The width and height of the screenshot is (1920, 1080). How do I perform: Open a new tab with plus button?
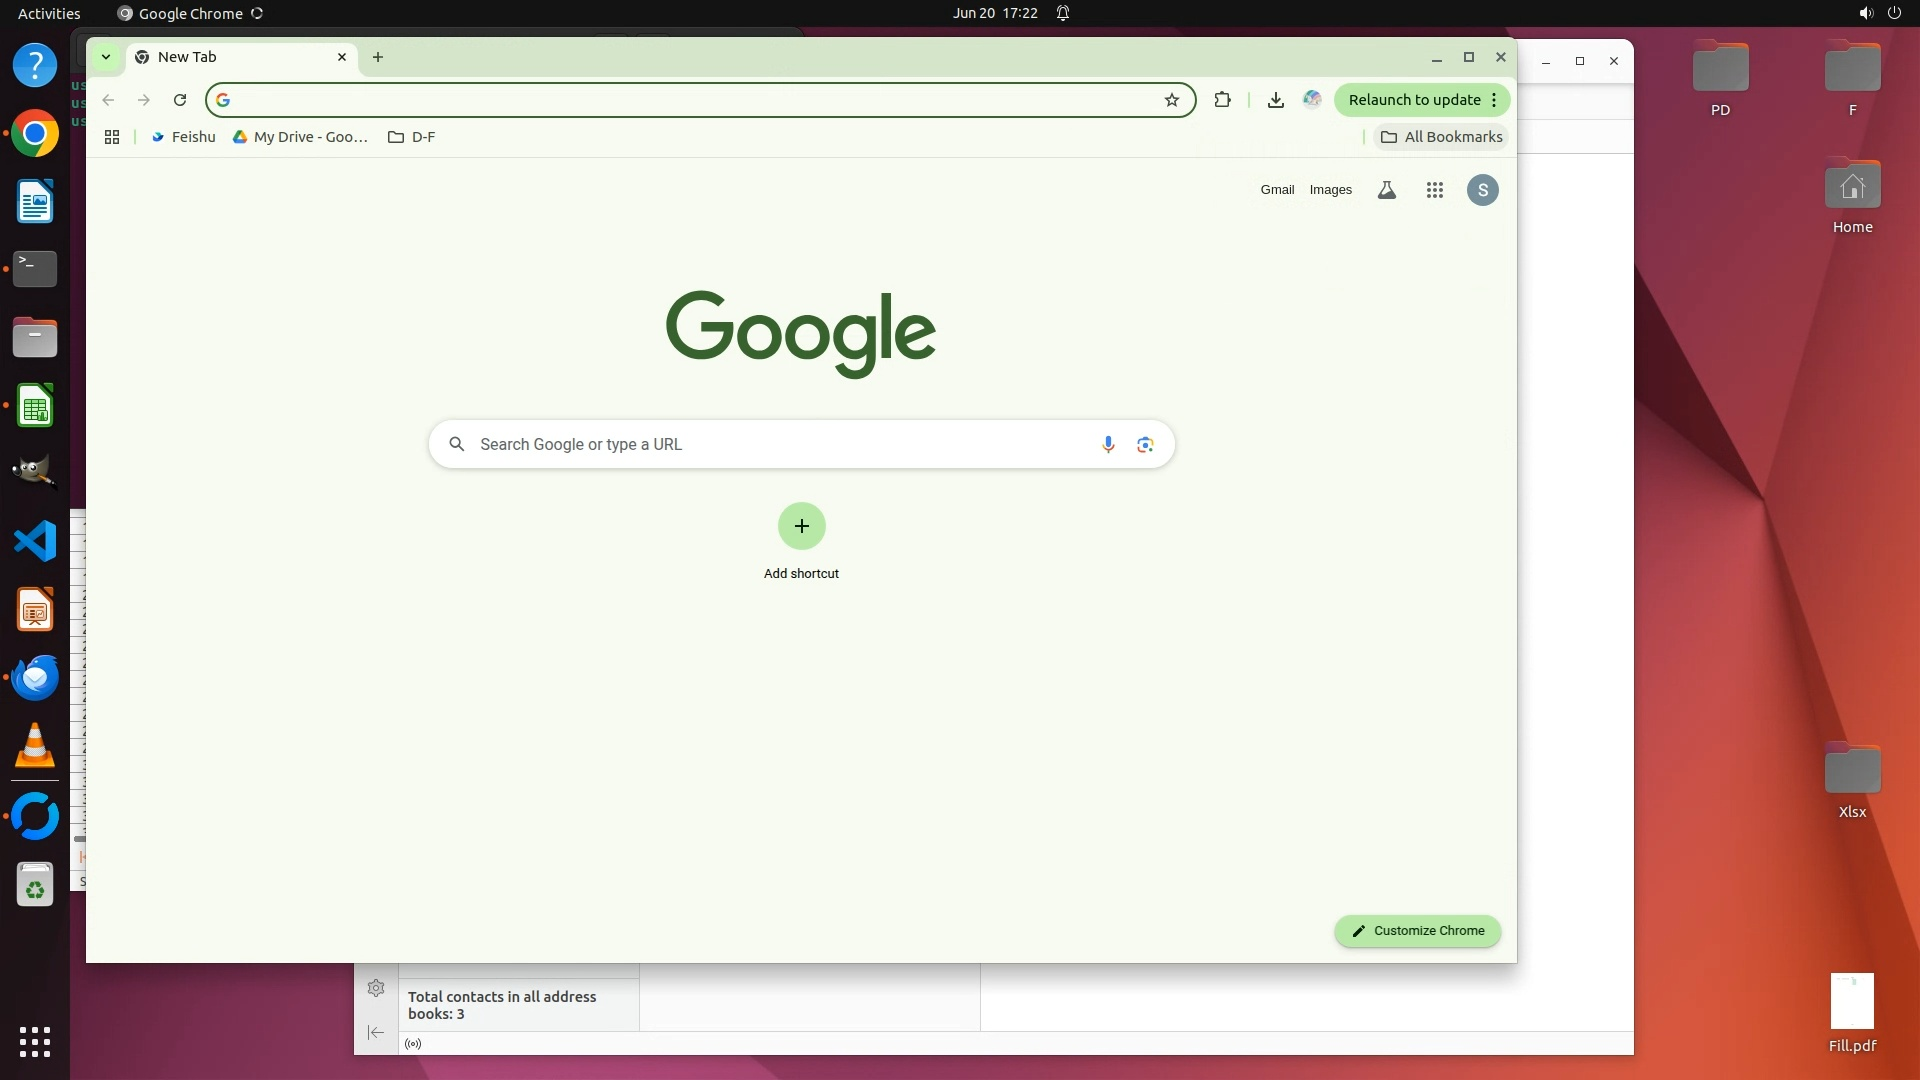point(378,57)
